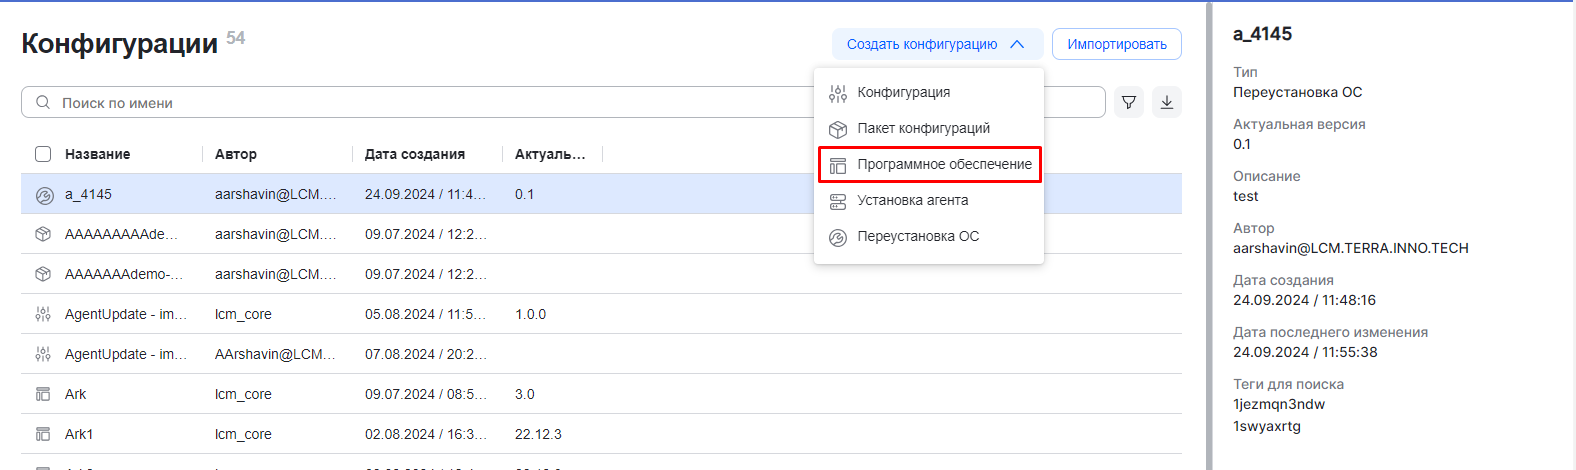Image resolution: width=1576 pixels, height=470 pixels.
Task: Toggle the select-all checkbox in table header
Action: (43, 154)
